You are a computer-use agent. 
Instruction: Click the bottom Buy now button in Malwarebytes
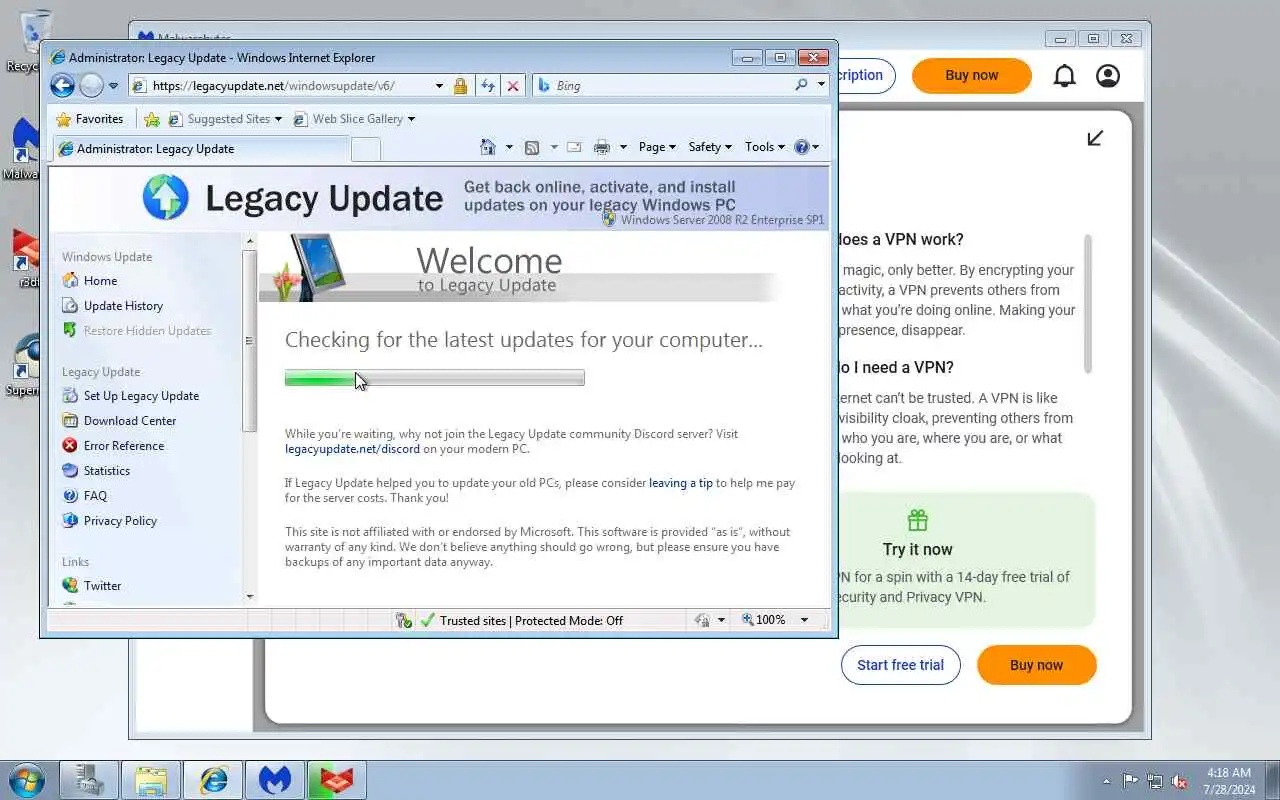1036,665
